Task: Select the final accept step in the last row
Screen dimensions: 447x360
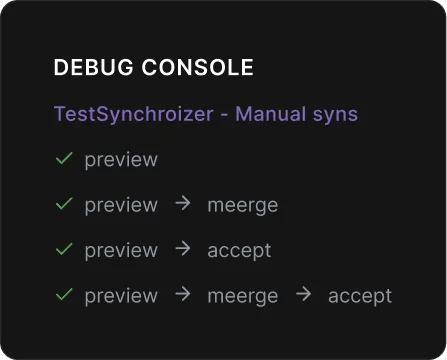Action: 360,296
